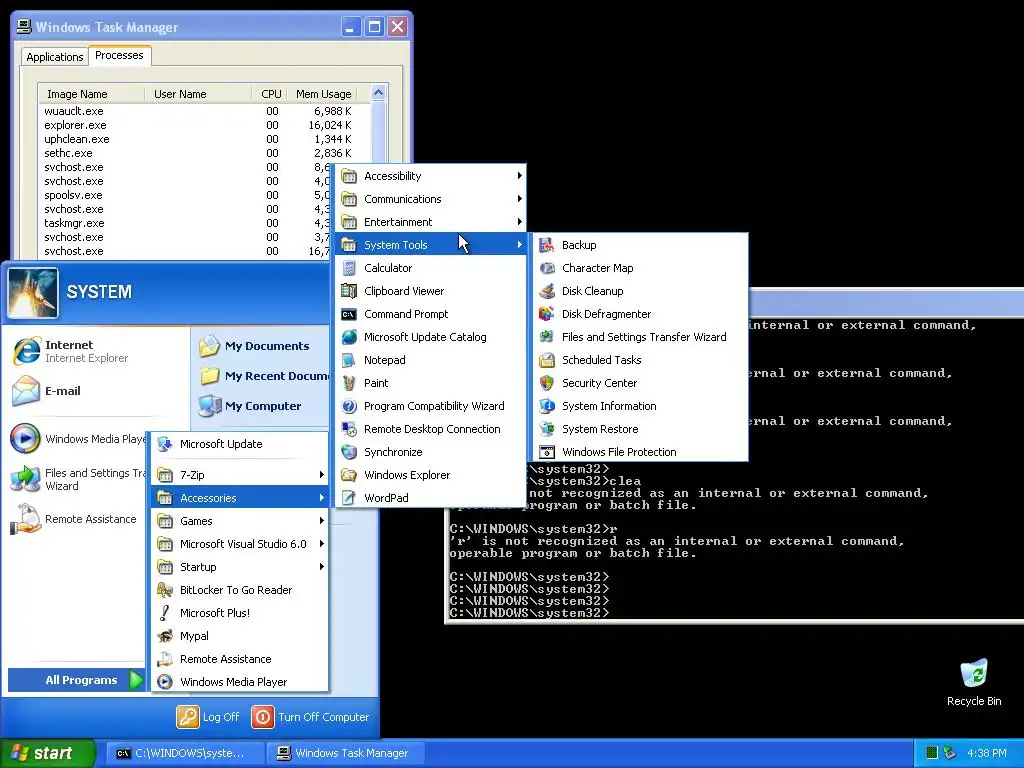Launch System Information
This screenshot has width=1024, height=768.
640,406
